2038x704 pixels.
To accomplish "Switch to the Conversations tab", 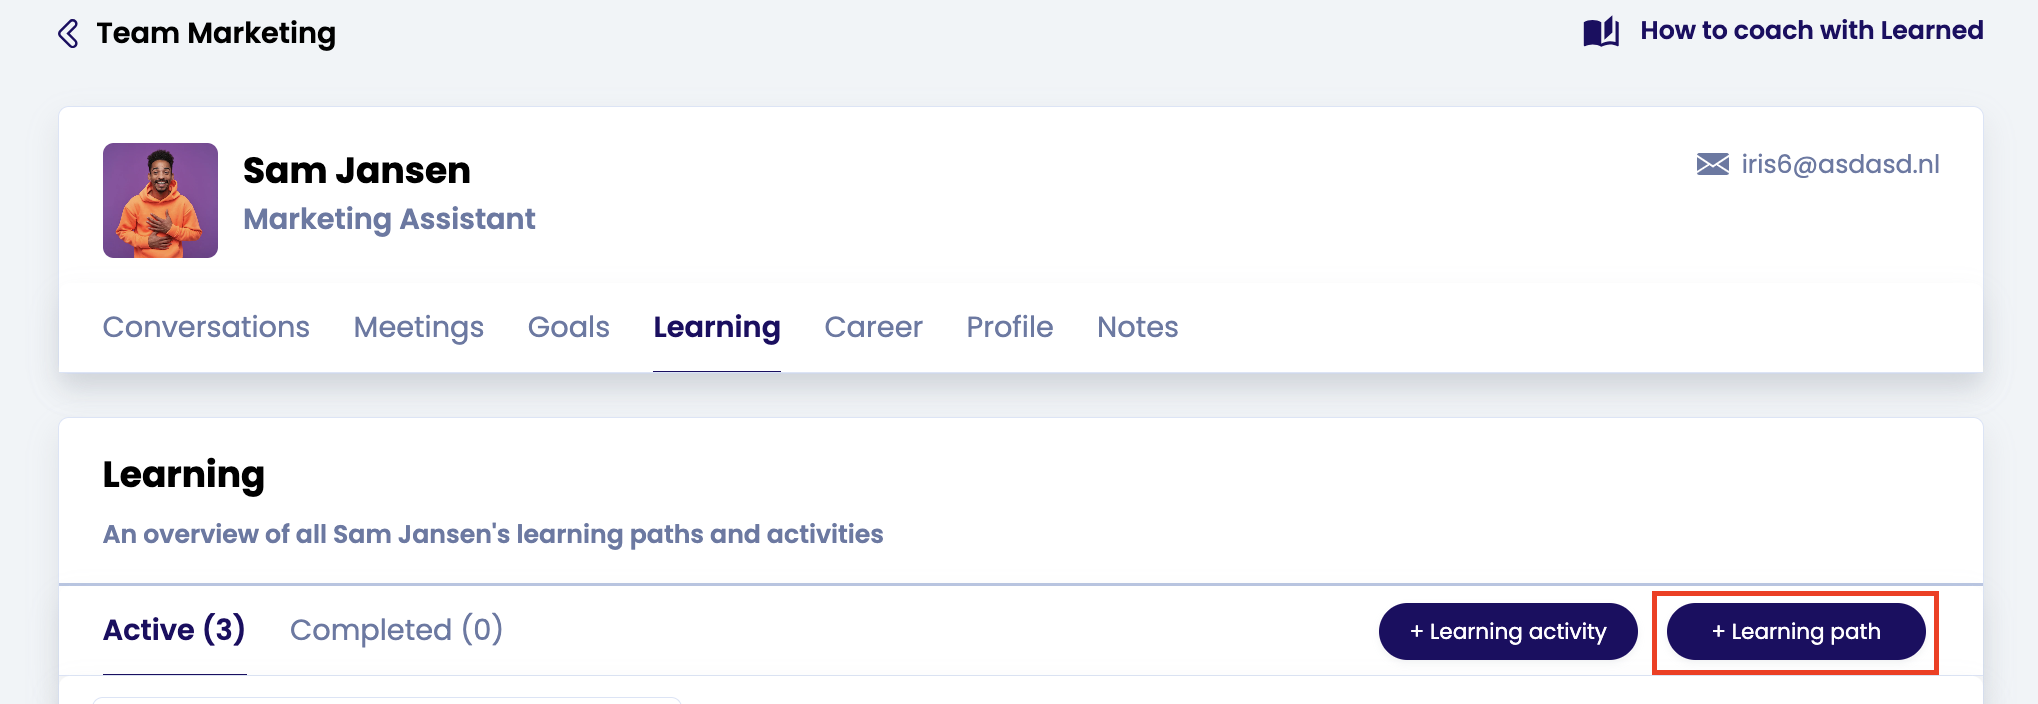I will coord(206,327).
